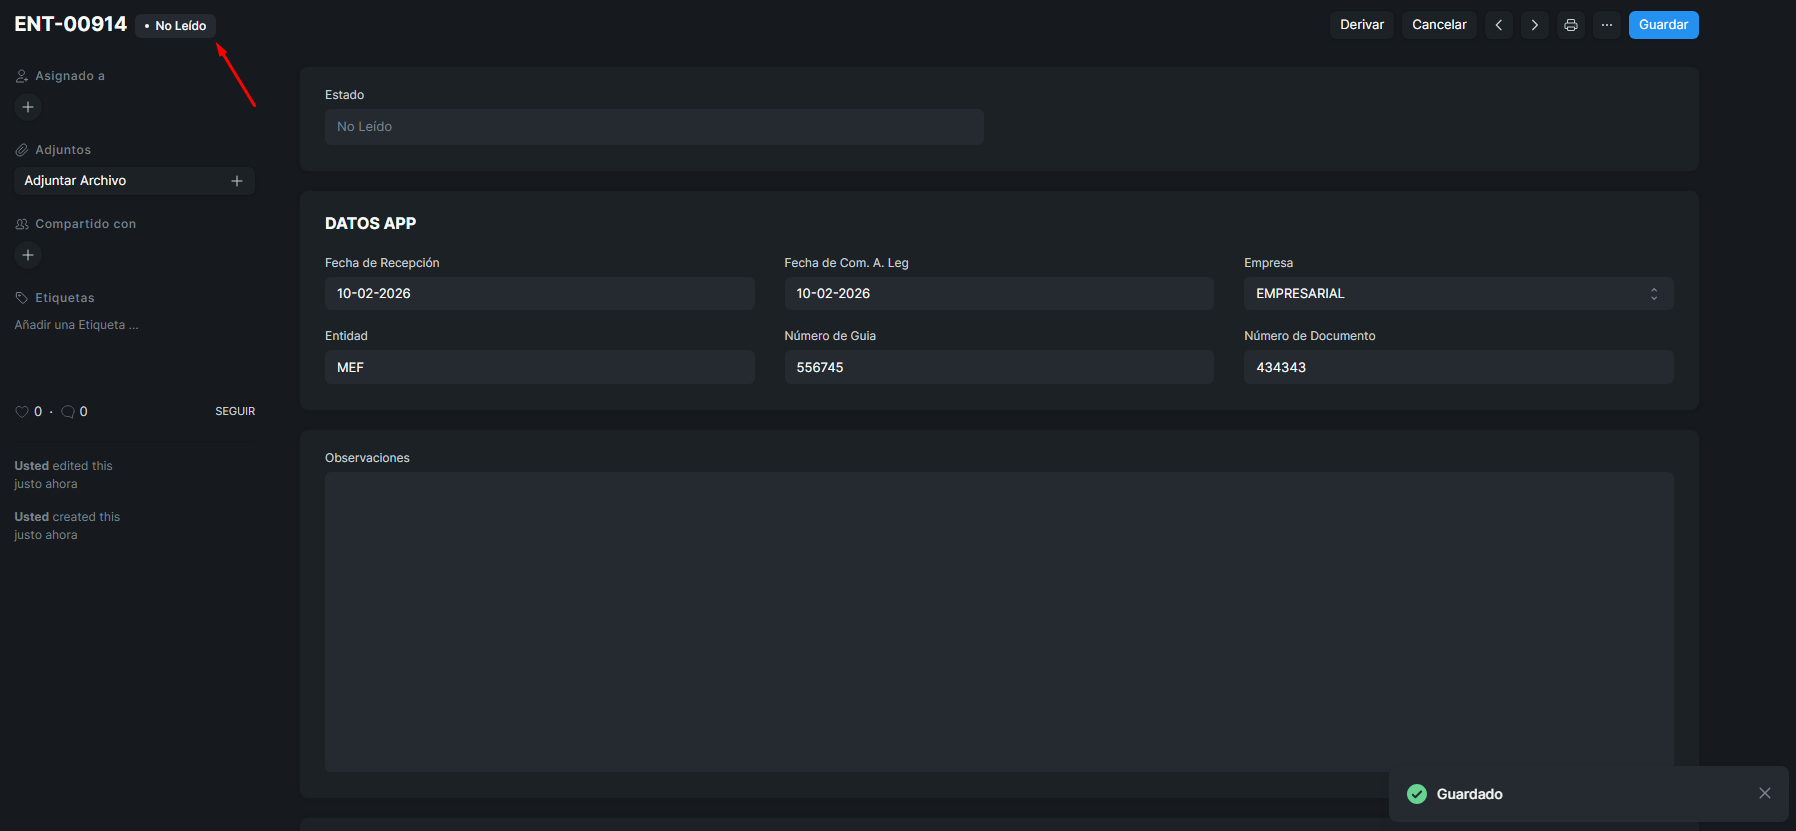This screenshot has width=1796, height=831.
Task: Click the Derivar button
Action: coord(1361,25)
